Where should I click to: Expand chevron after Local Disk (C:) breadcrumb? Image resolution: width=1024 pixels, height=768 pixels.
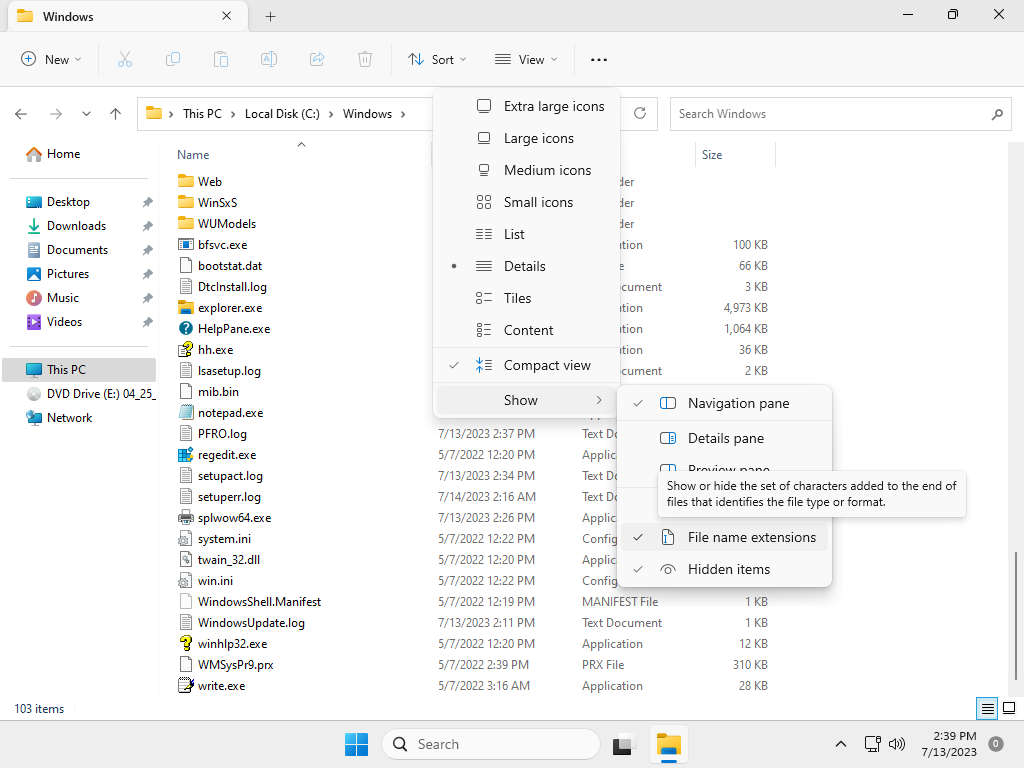[x=330, y=114]
